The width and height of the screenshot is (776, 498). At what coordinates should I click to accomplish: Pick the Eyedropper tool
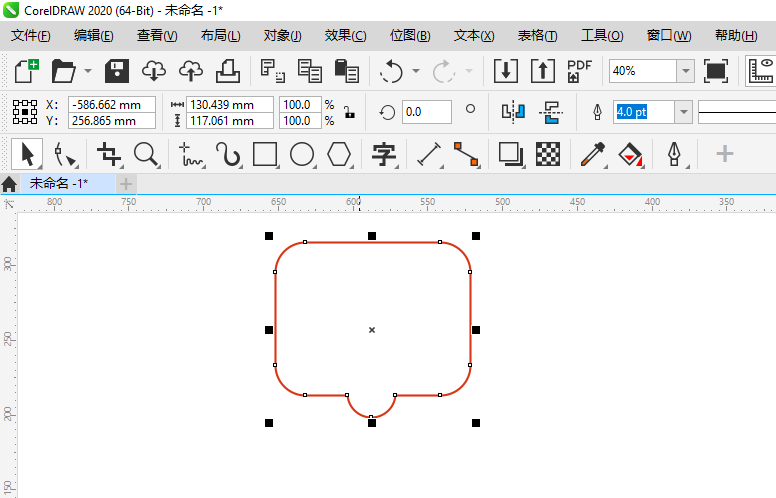point(593,154)
